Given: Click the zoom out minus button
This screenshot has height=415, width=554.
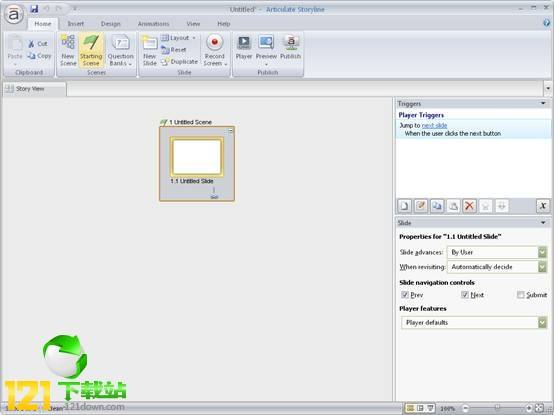Looking at the screenshot, I should (466, 408).
